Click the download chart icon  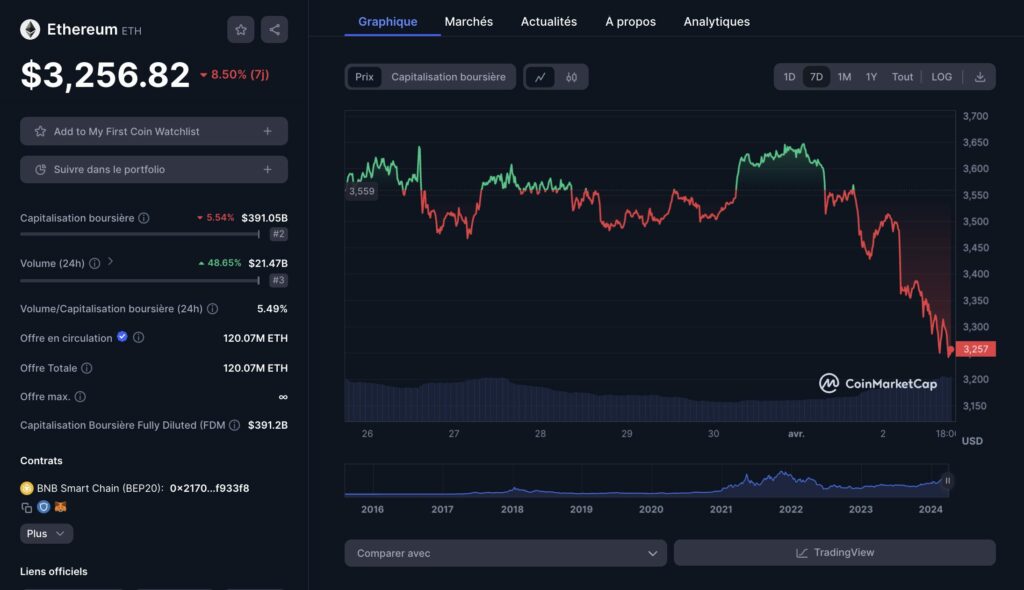point(980,77)
